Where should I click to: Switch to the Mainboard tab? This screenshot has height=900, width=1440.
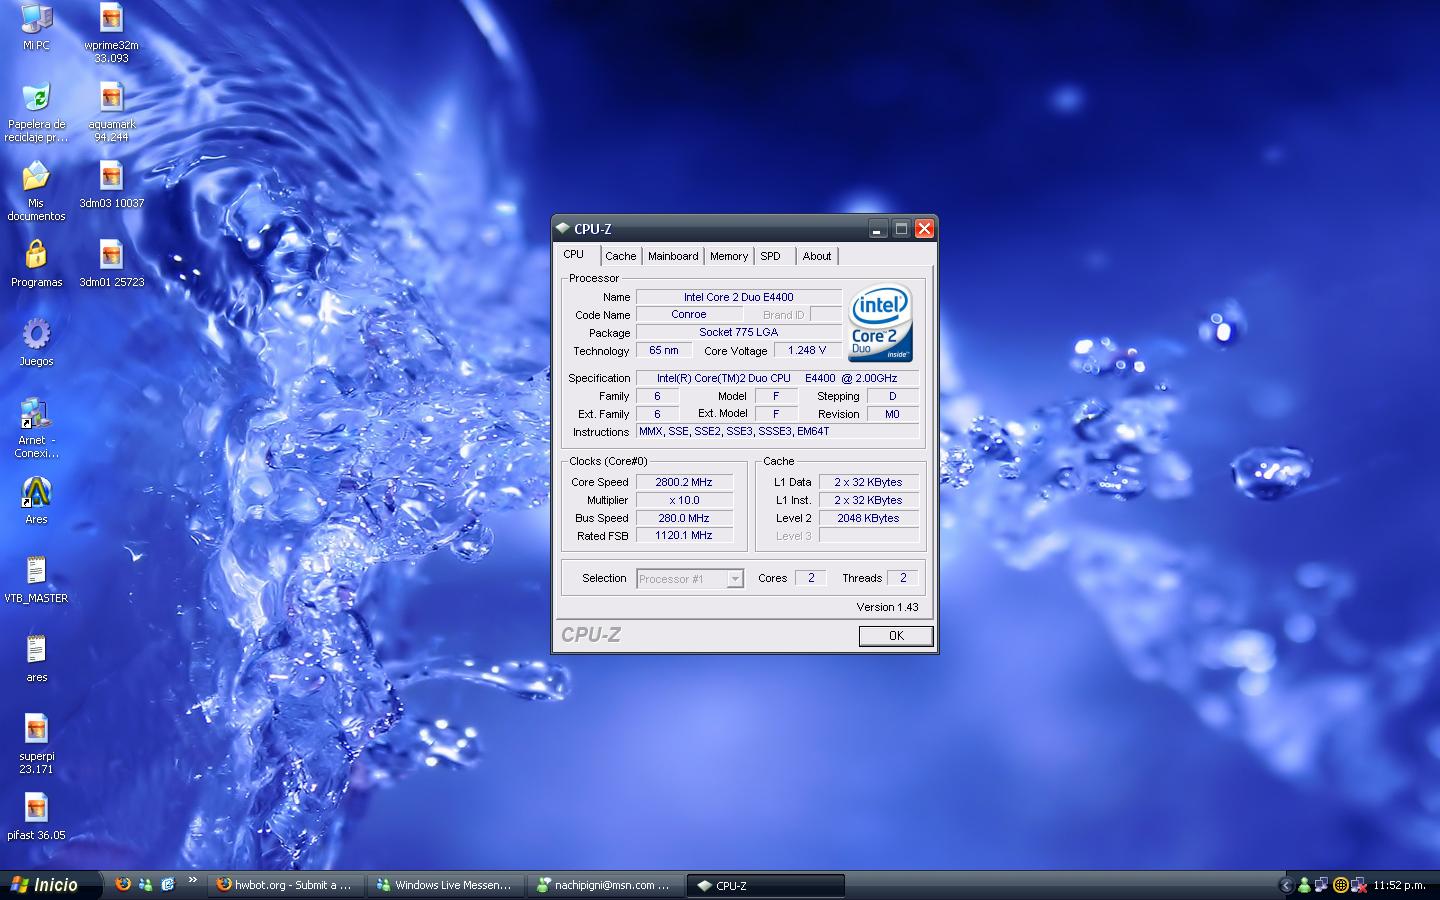coord(673,256)
